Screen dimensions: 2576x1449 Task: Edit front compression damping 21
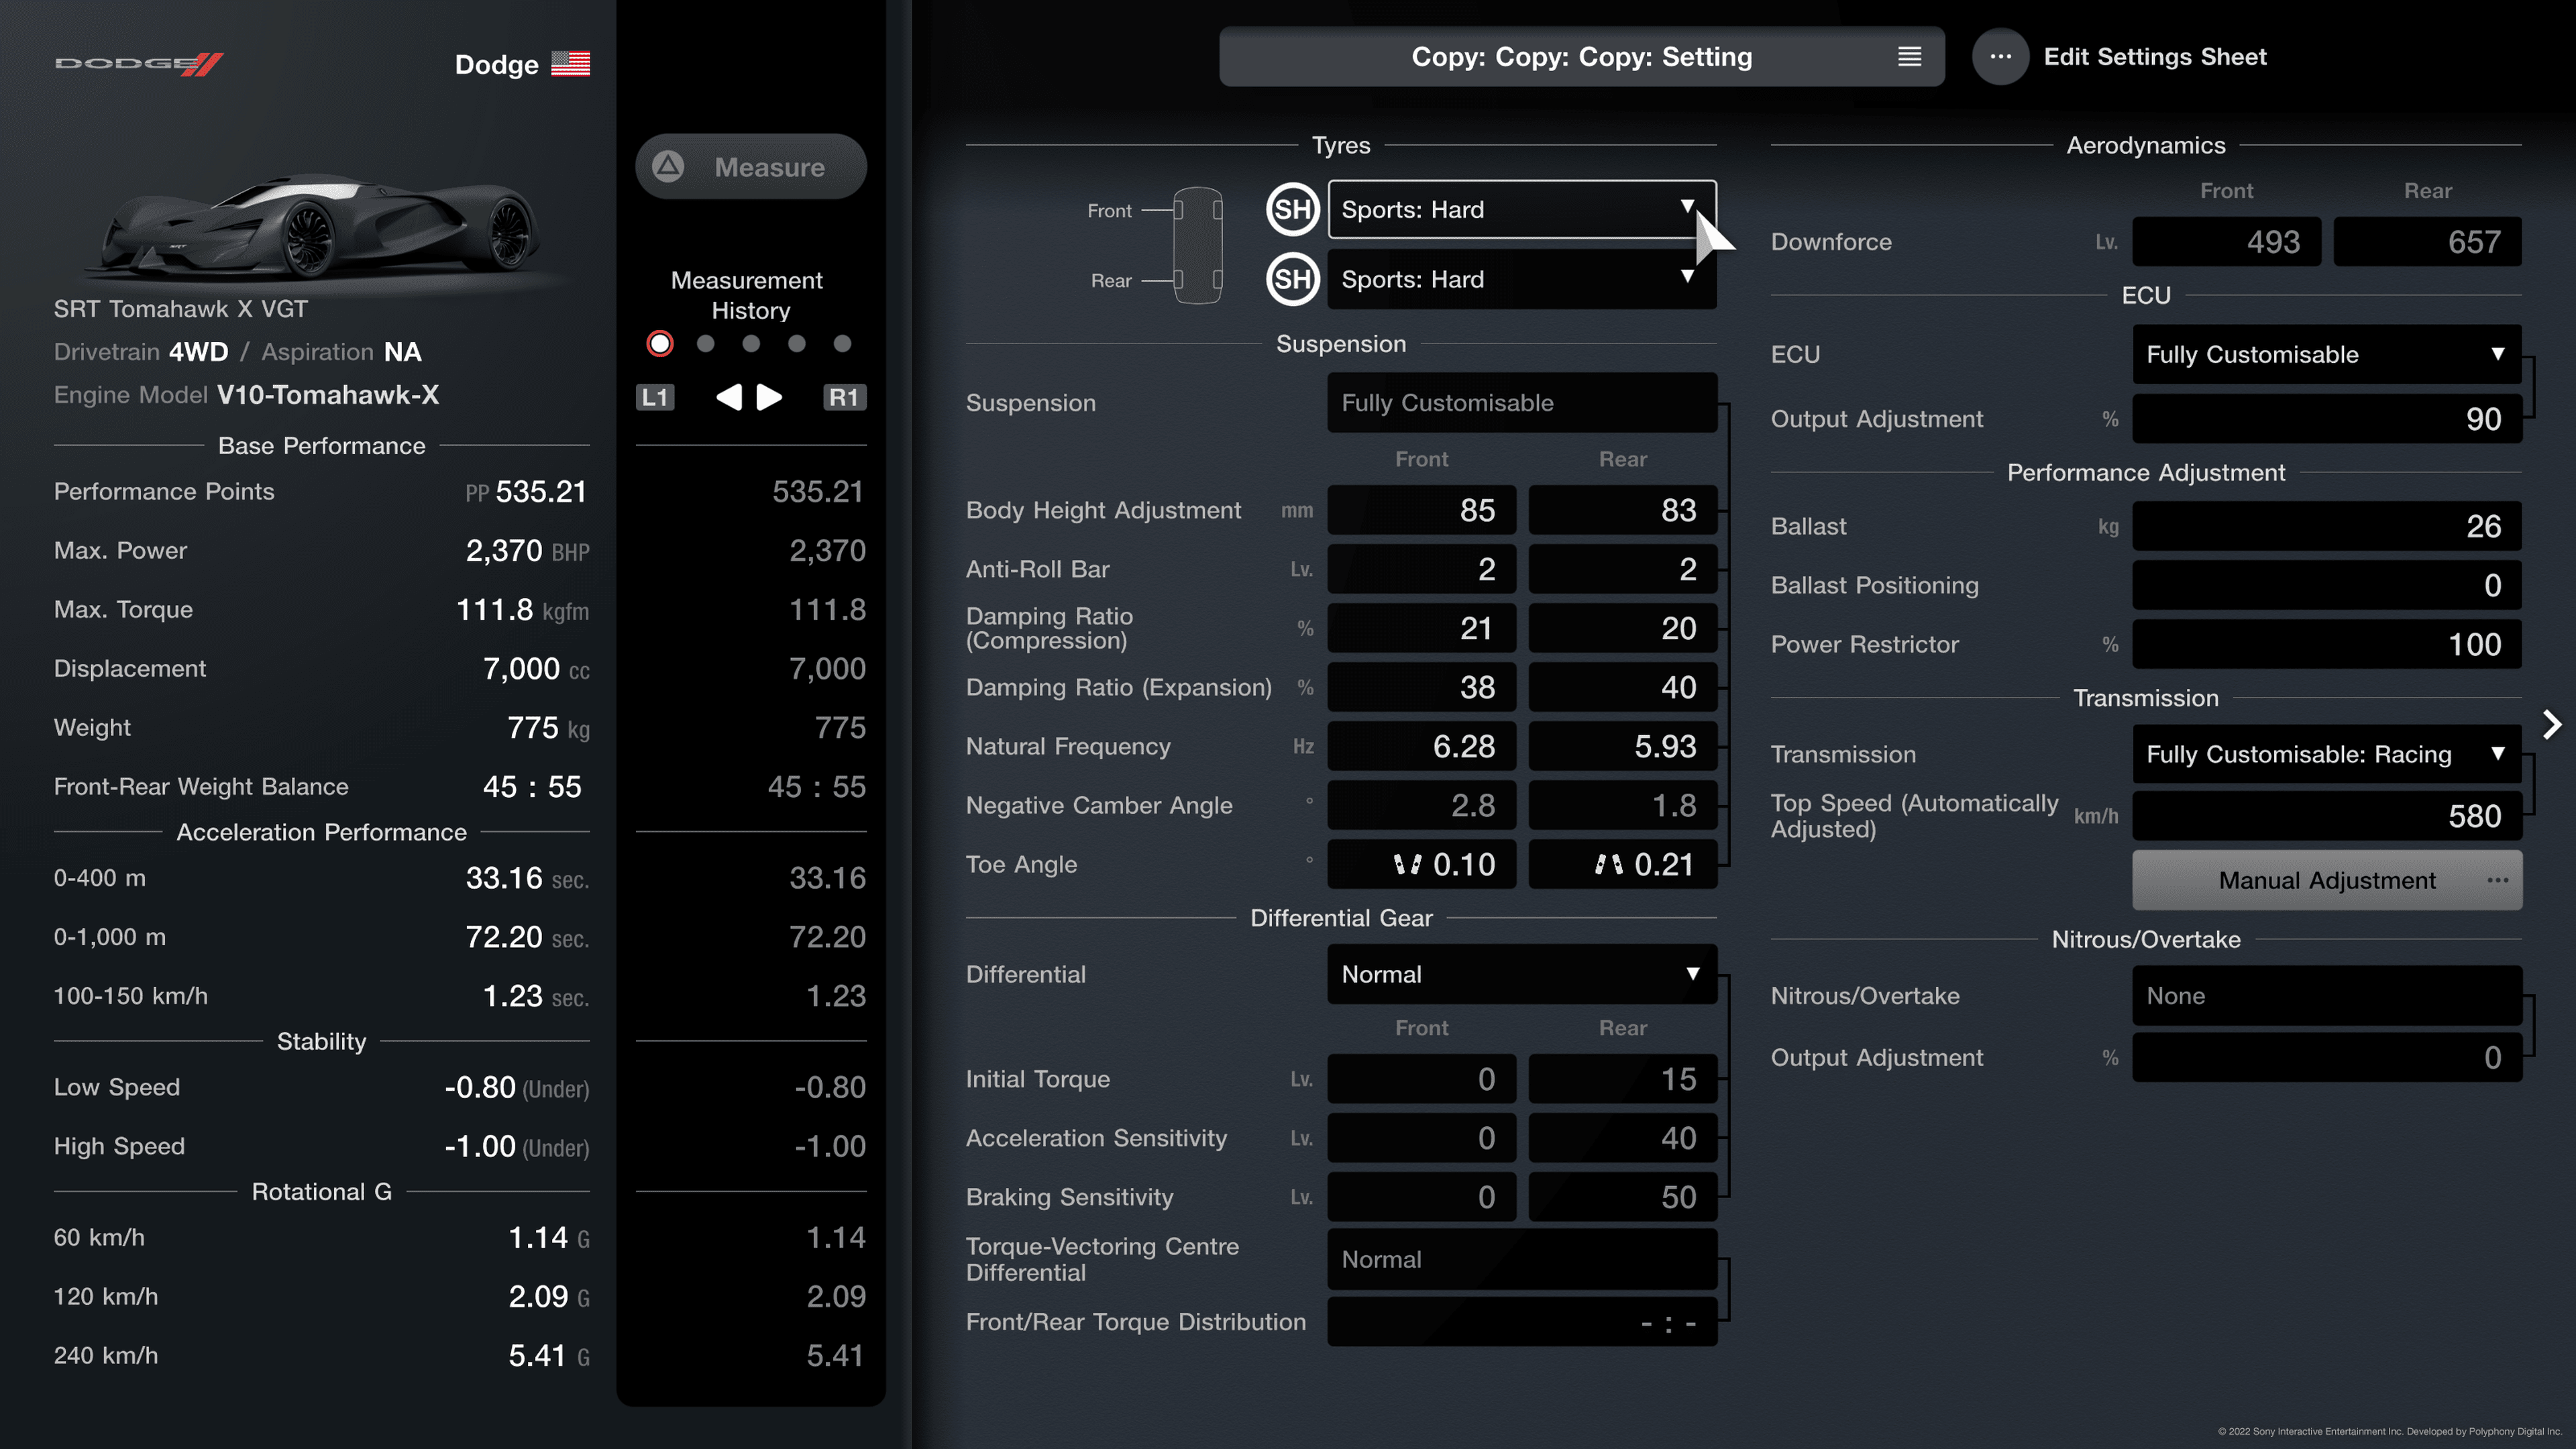(x=1421, y=628)
